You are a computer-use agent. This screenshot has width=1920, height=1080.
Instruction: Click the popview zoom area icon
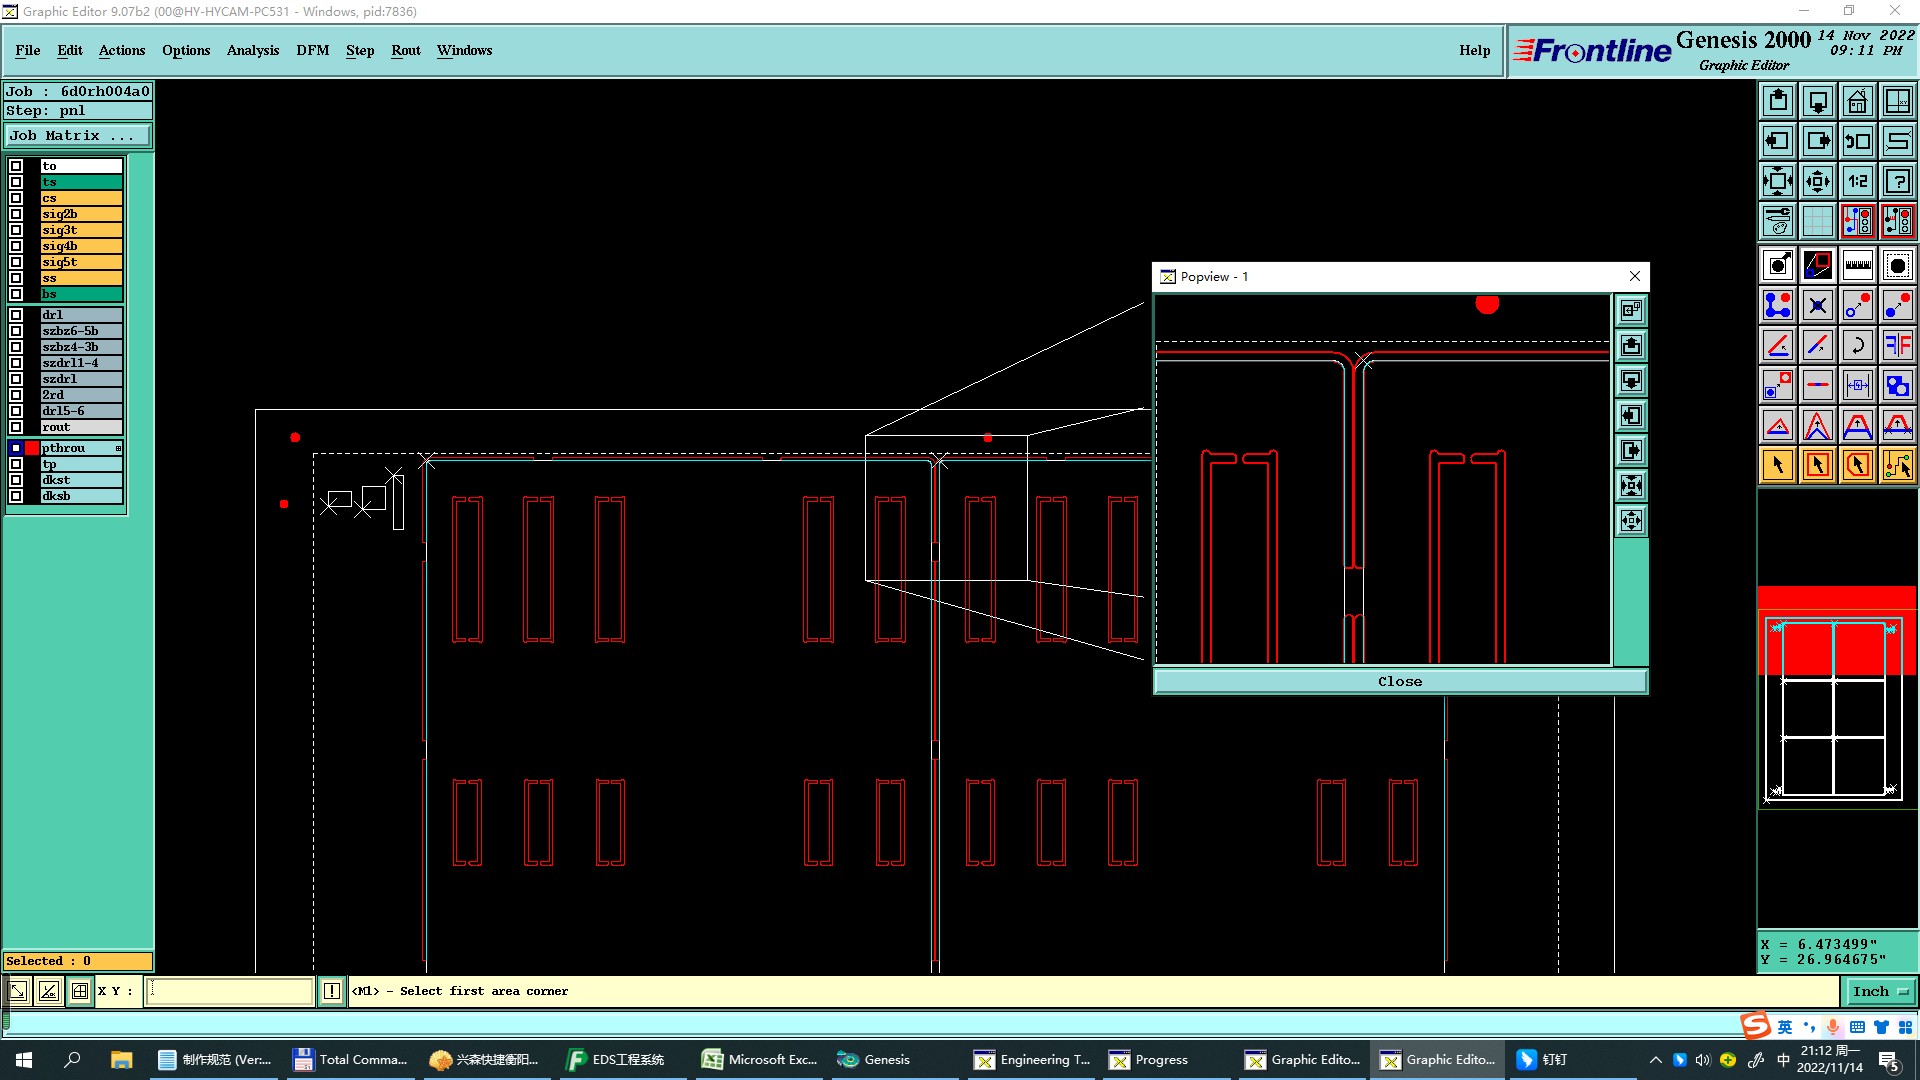tap(1631, 311)
